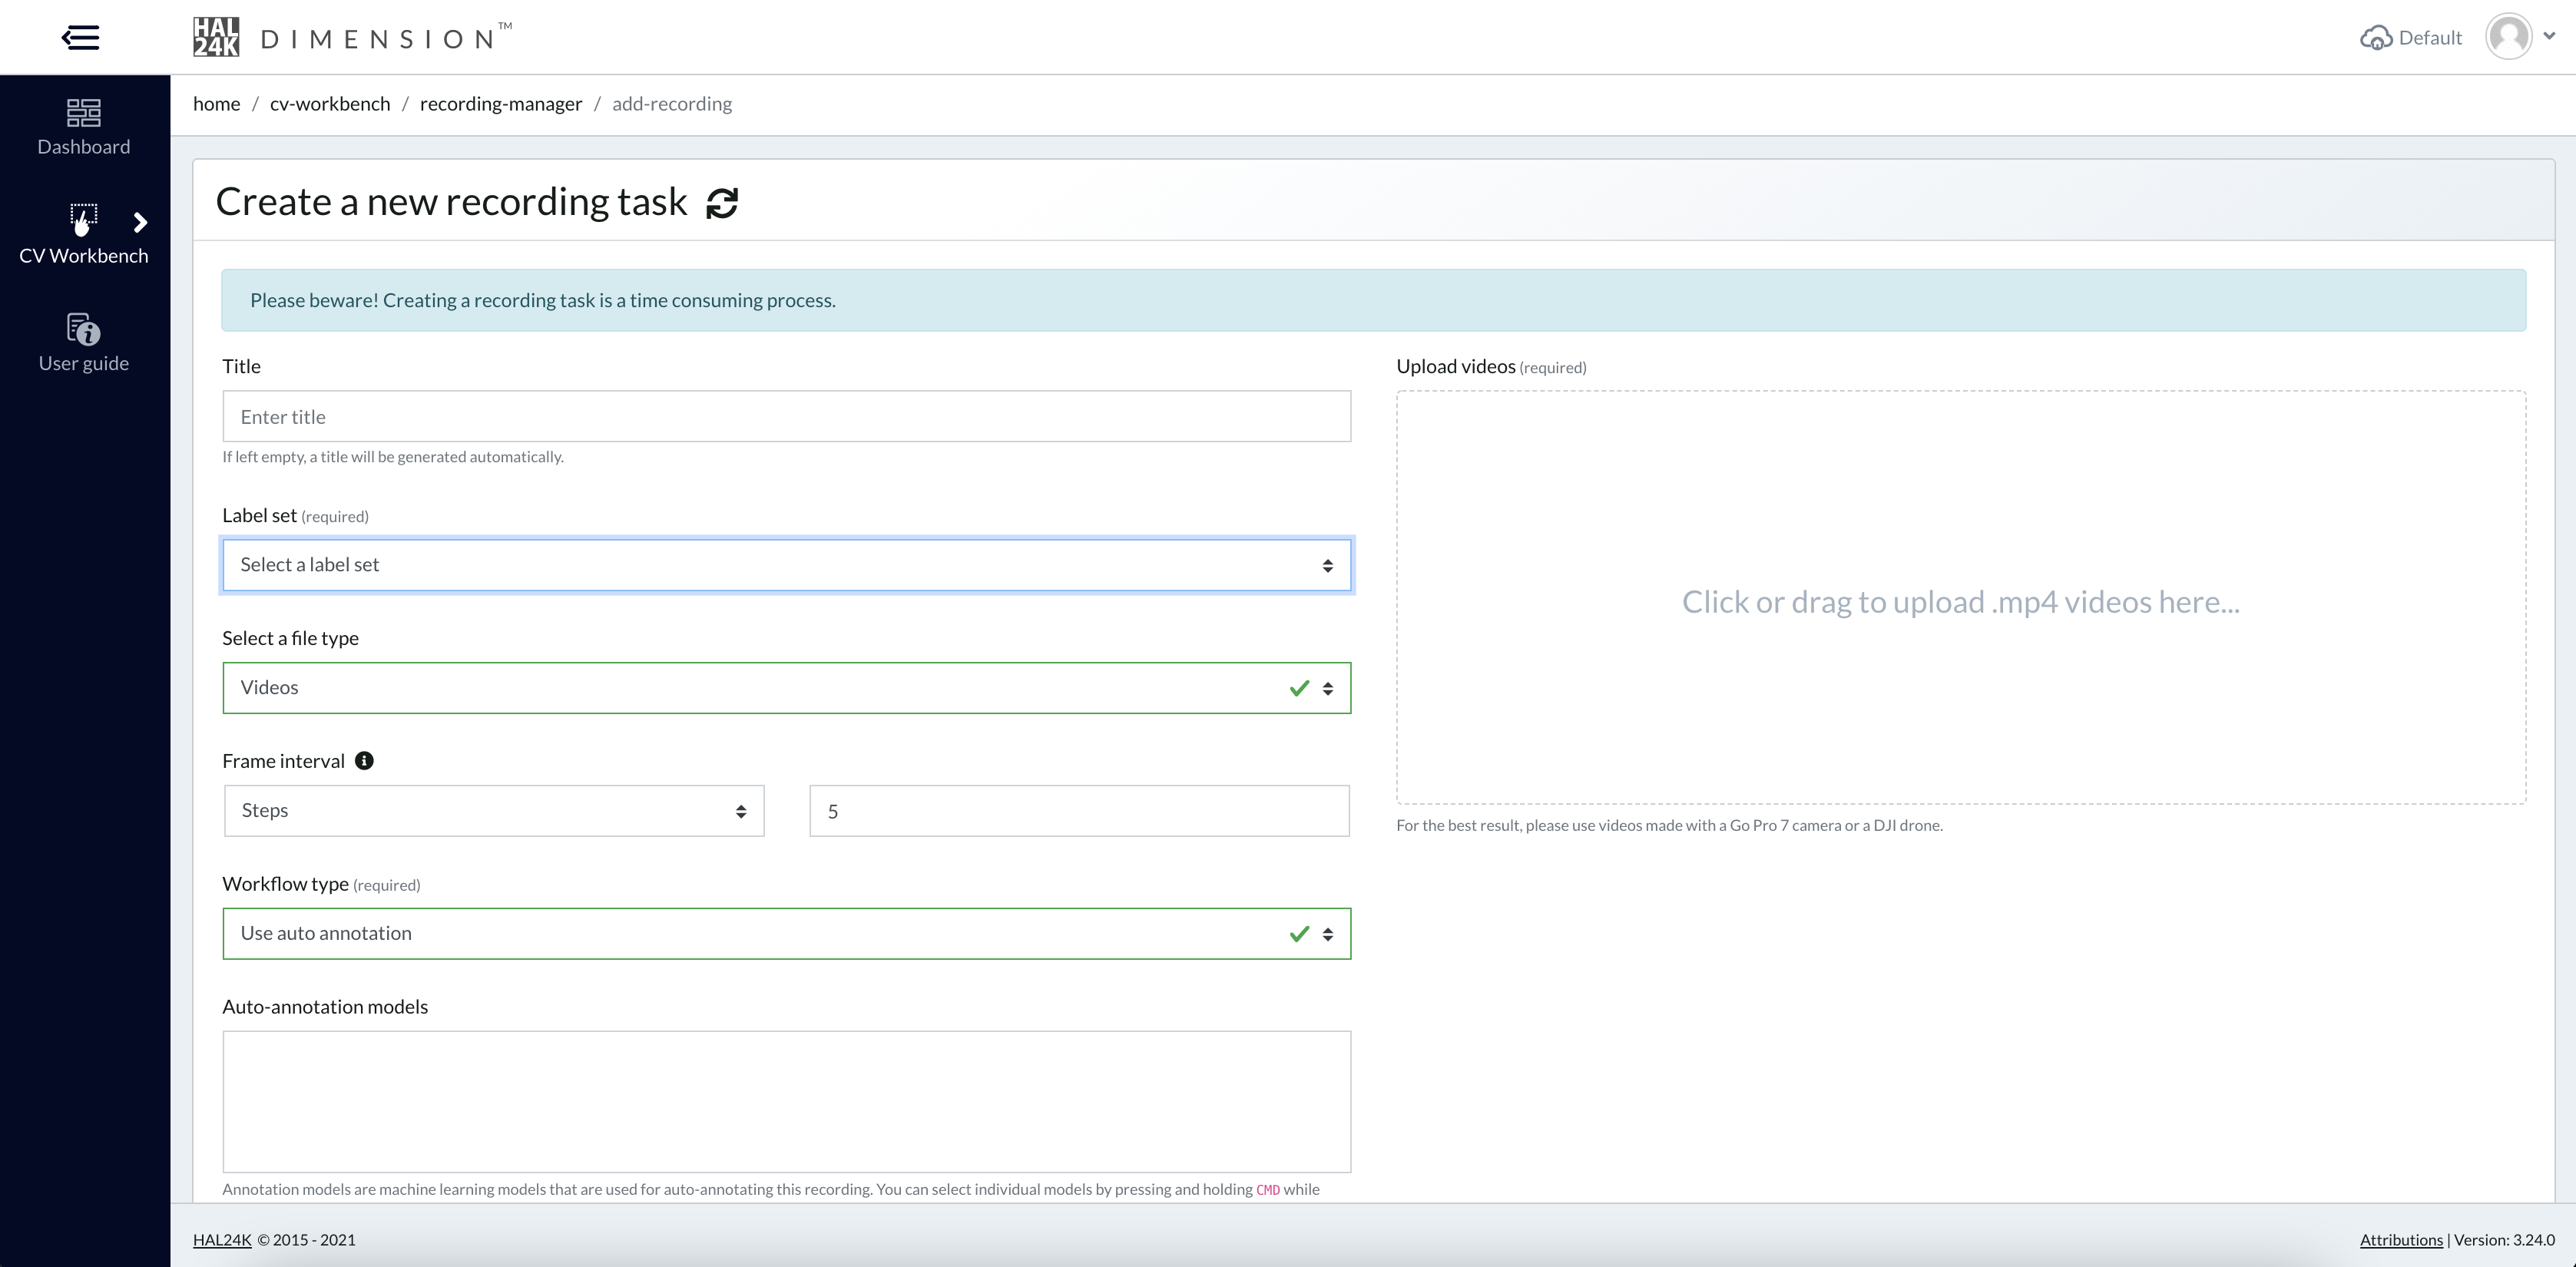The height and width of the screenshot is (1267, 2576).
Task: Open user avatar account menu
Action: [2510, 37]
